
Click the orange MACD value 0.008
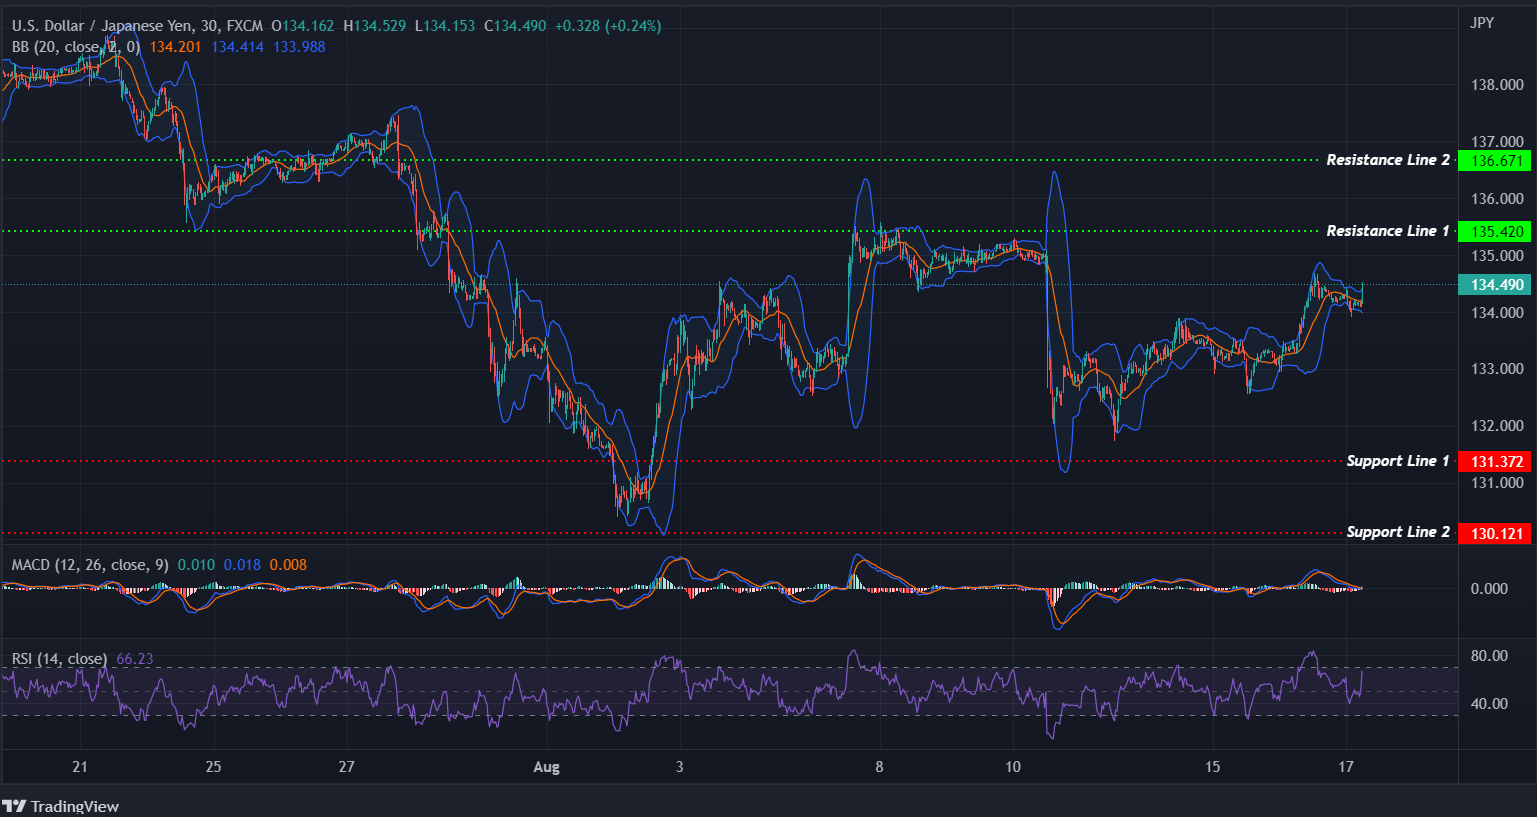tap(288, 565)
